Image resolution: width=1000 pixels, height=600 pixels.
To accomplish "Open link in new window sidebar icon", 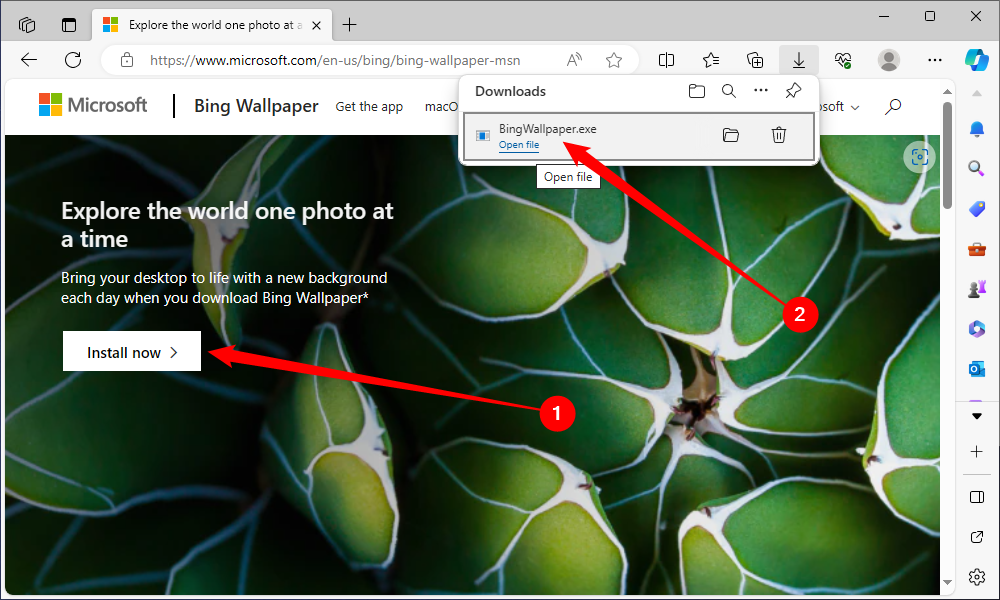I will (976, 537).
